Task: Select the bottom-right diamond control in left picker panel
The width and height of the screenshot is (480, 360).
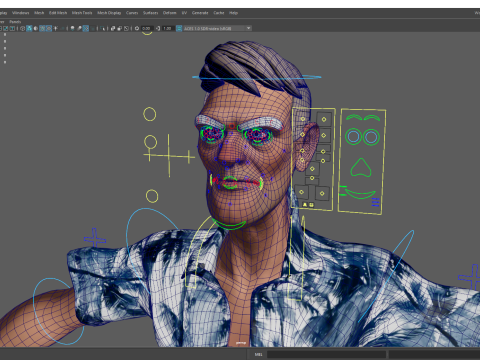Action: (x=322, y=193)
